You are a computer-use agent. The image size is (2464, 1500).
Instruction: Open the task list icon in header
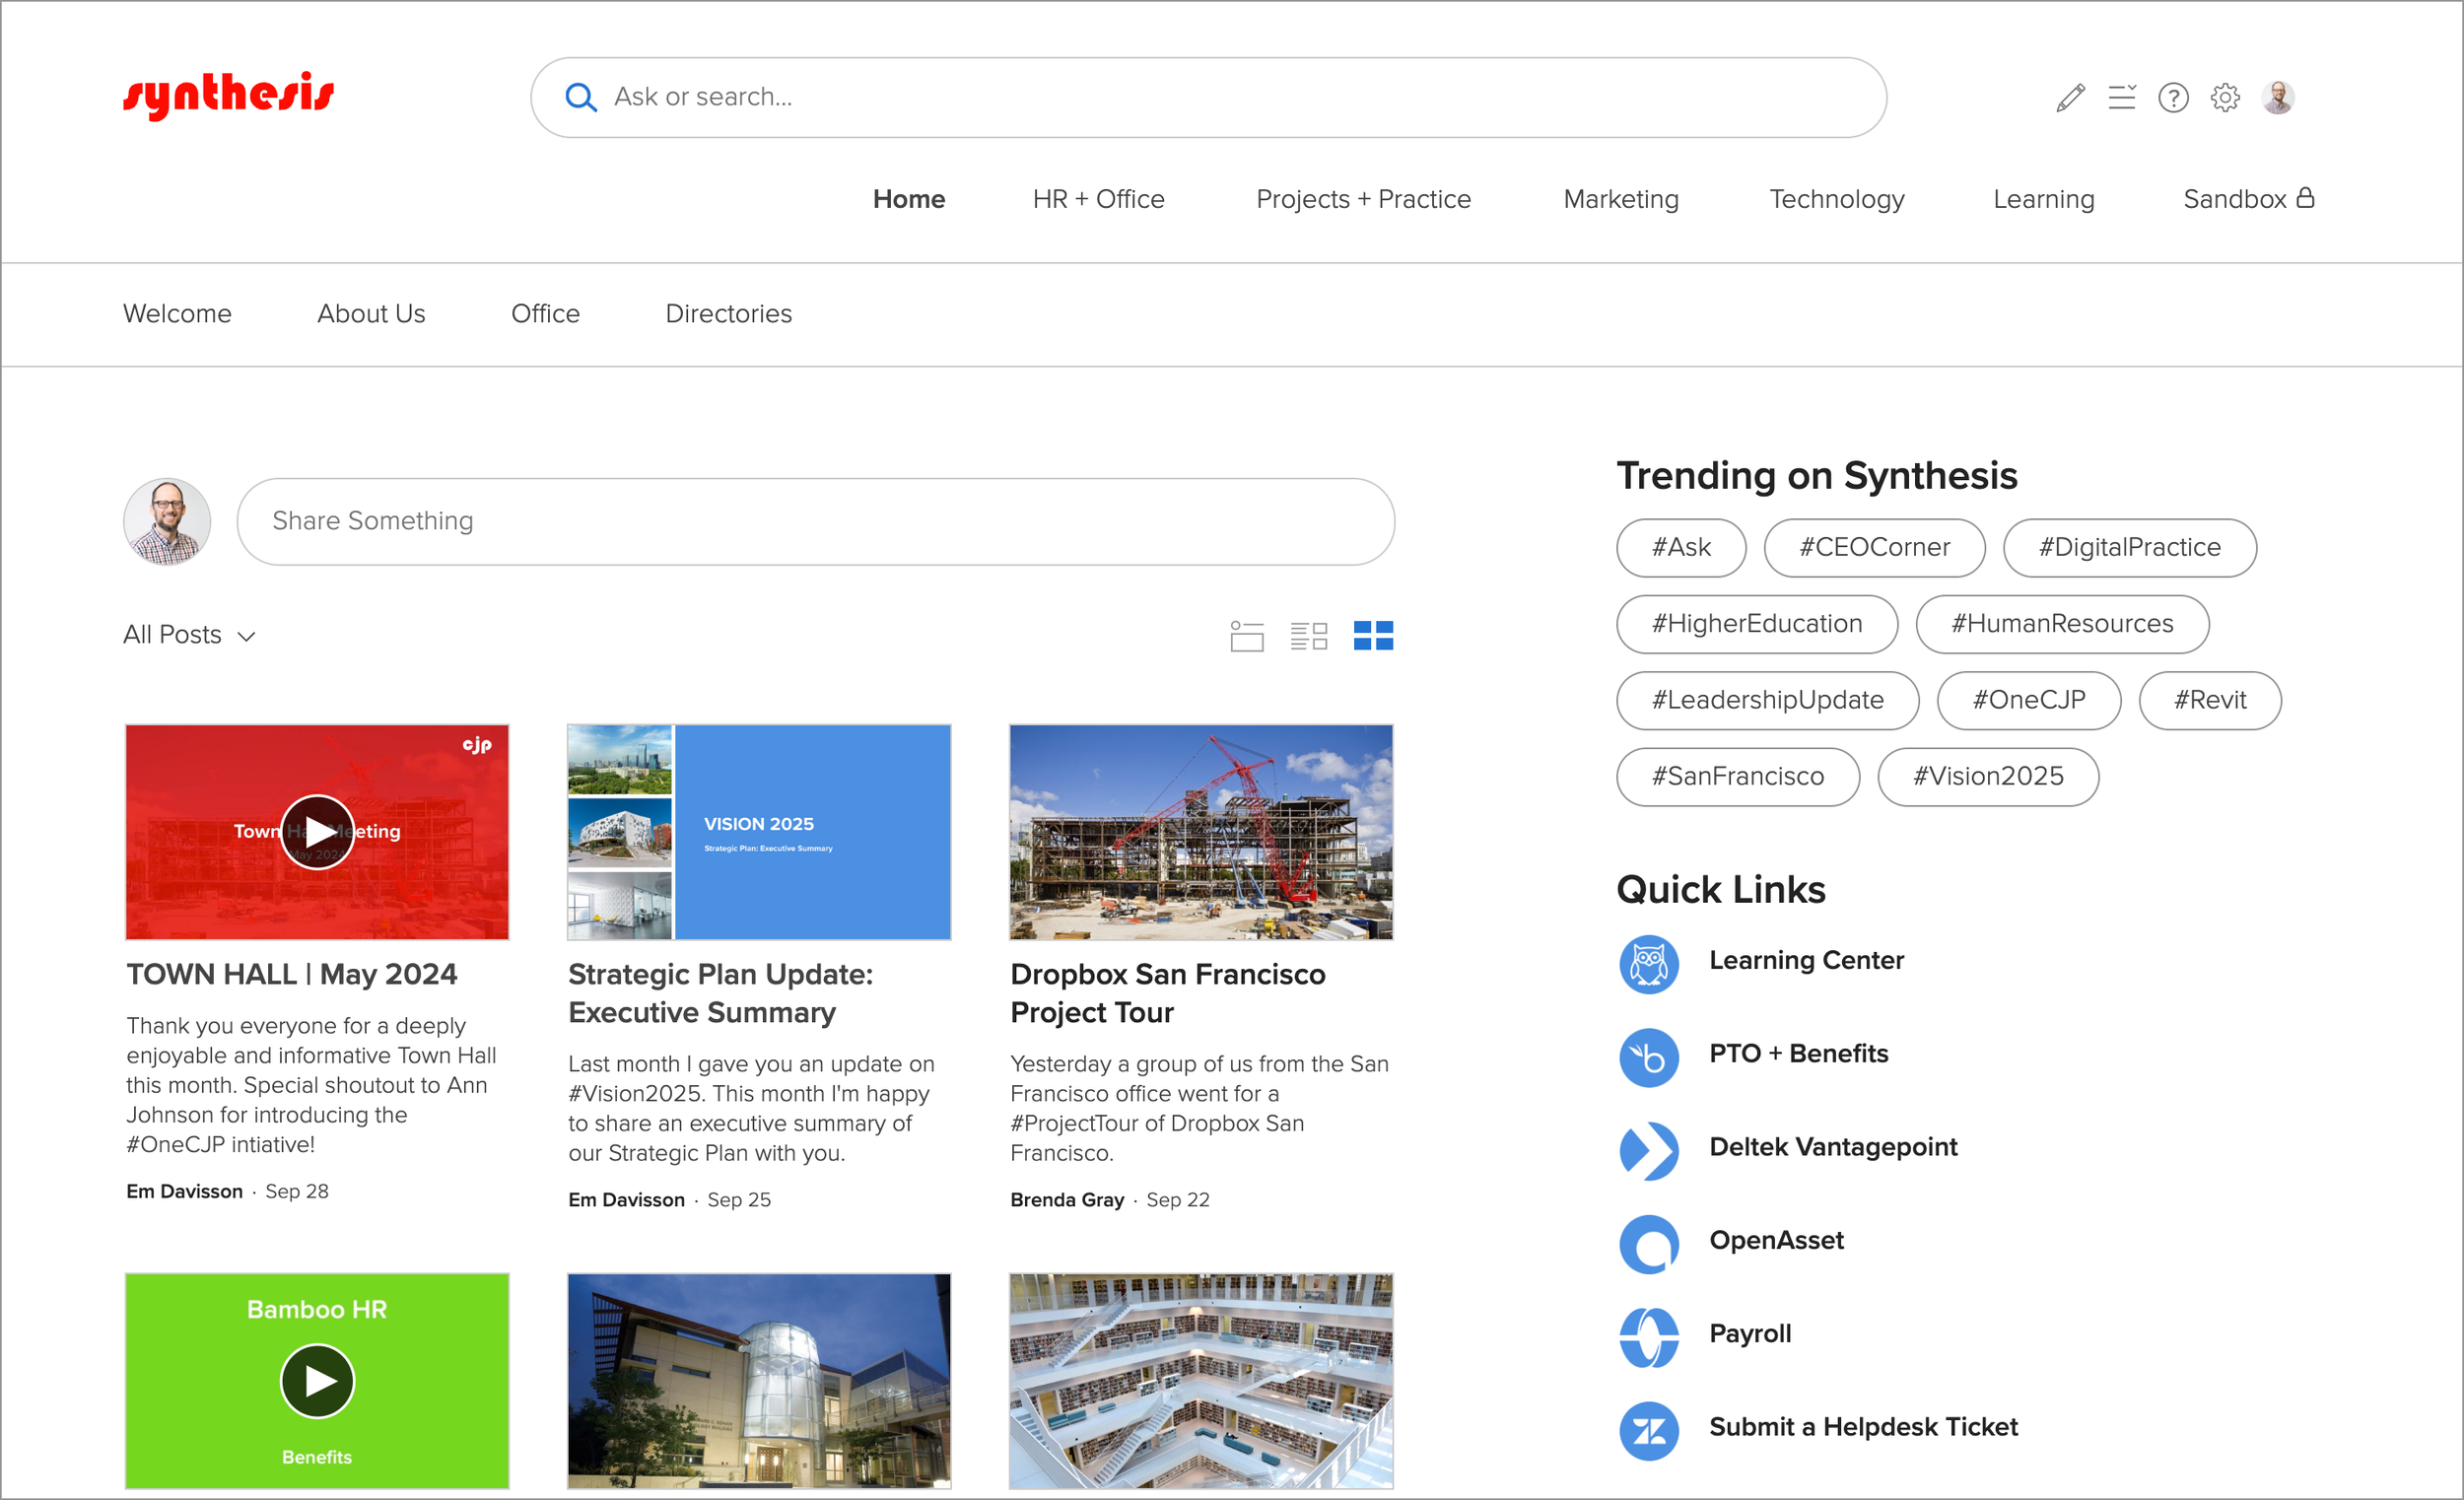(x=2121, y=97)
